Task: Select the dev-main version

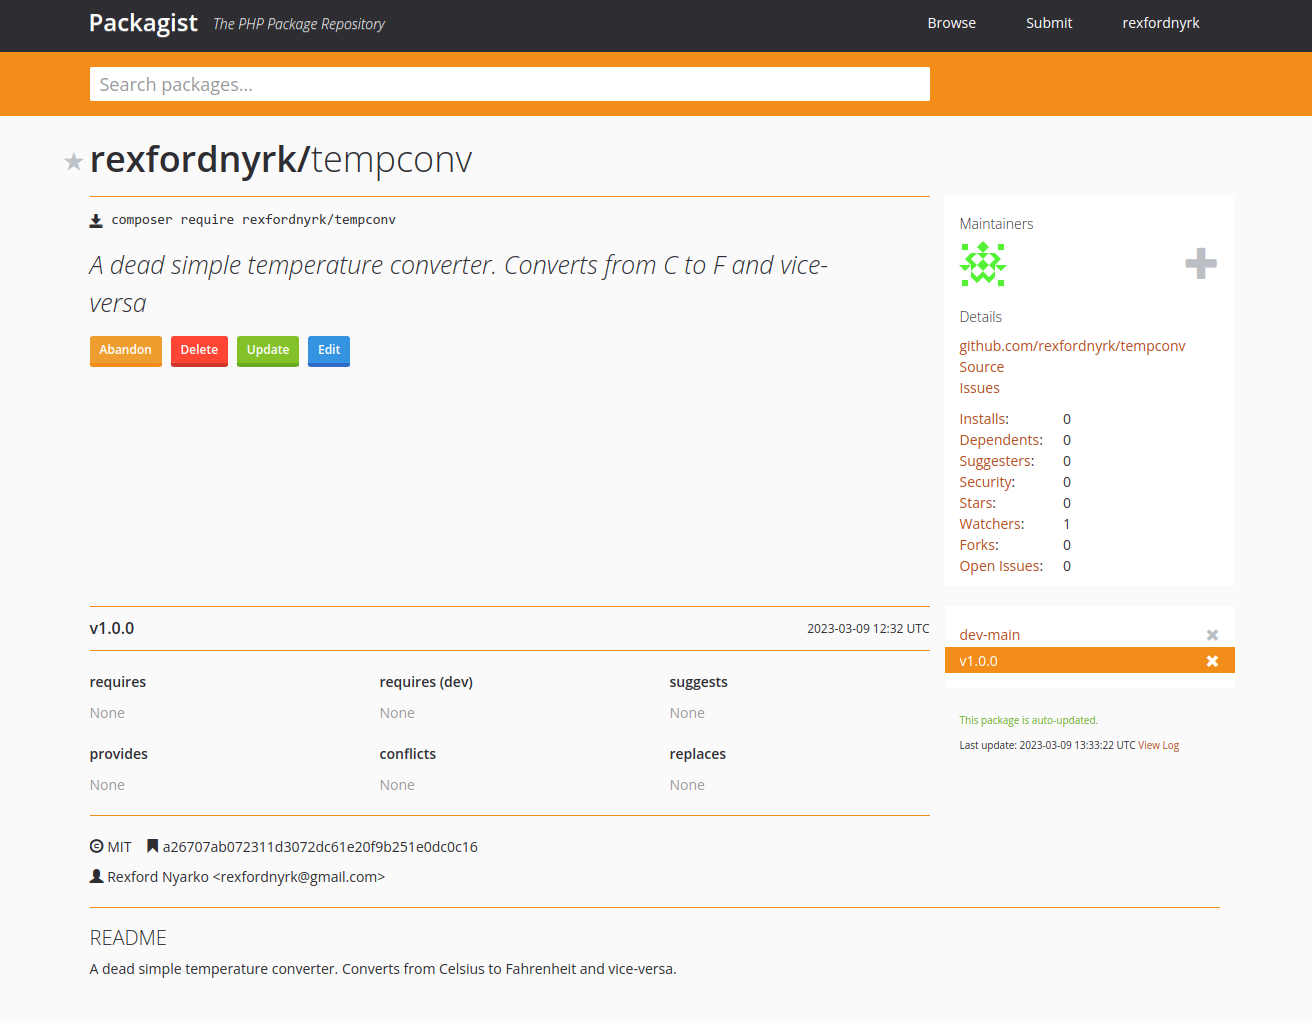Action: click(x=989, y=635)
